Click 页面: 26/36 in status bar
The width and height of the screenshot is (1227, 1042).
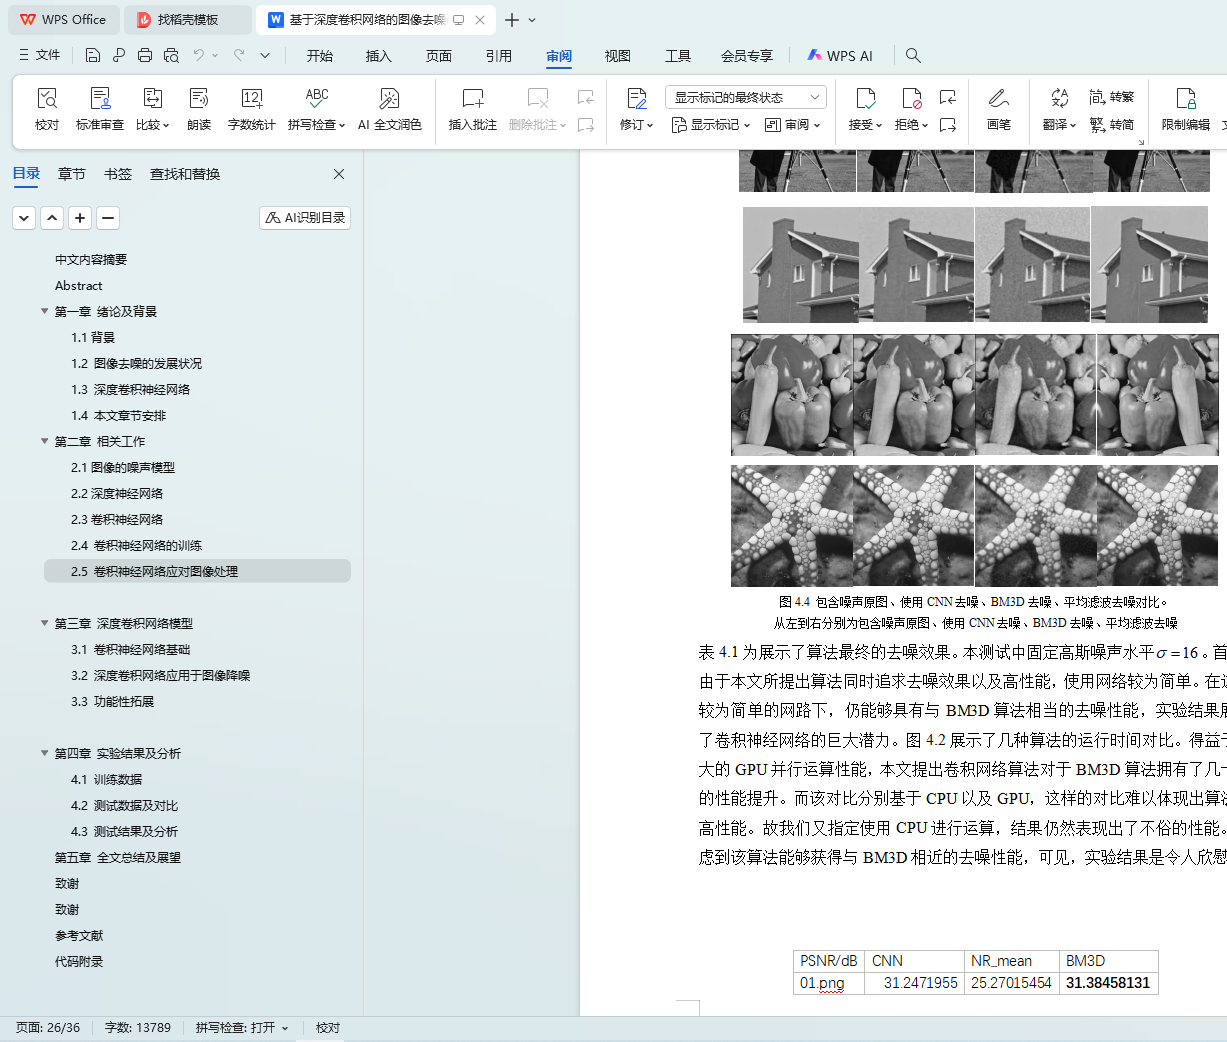click(48, 1028)
